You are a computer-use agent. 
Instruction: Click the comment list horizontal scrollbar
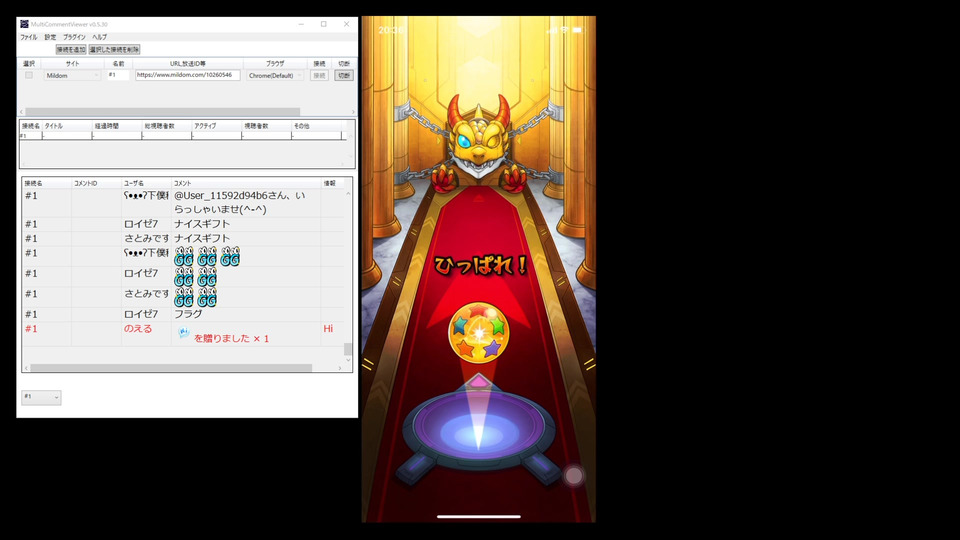pyautogui.click(x=171, y=368)
